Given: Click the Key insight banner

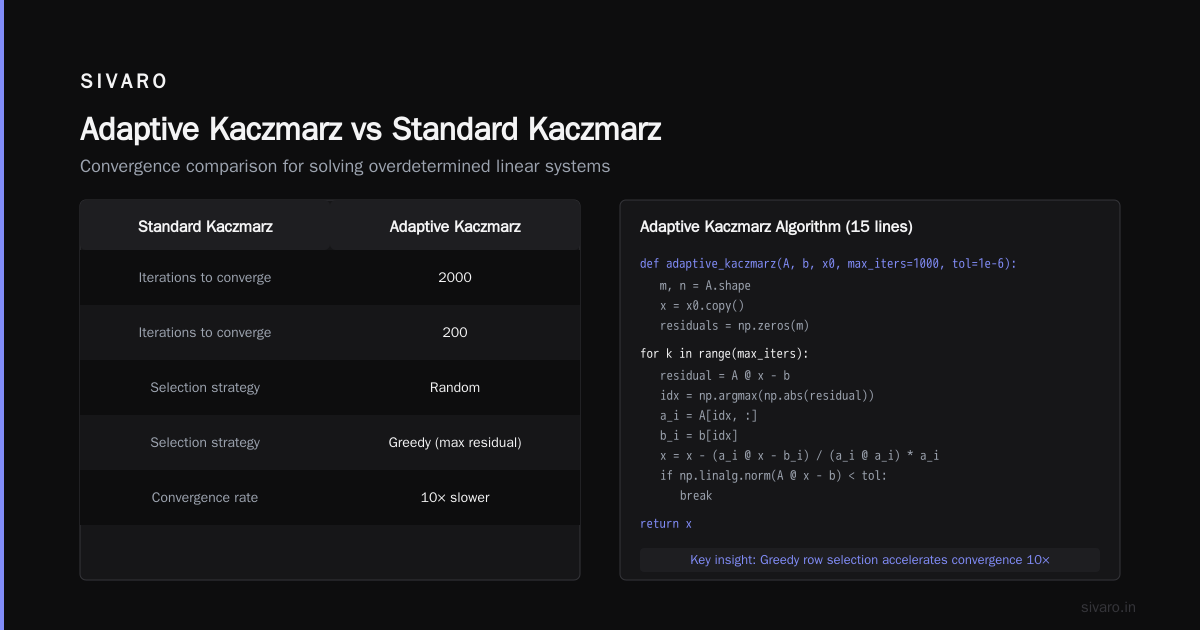Looking at the screenshot, I should click(x=870, y=560).
